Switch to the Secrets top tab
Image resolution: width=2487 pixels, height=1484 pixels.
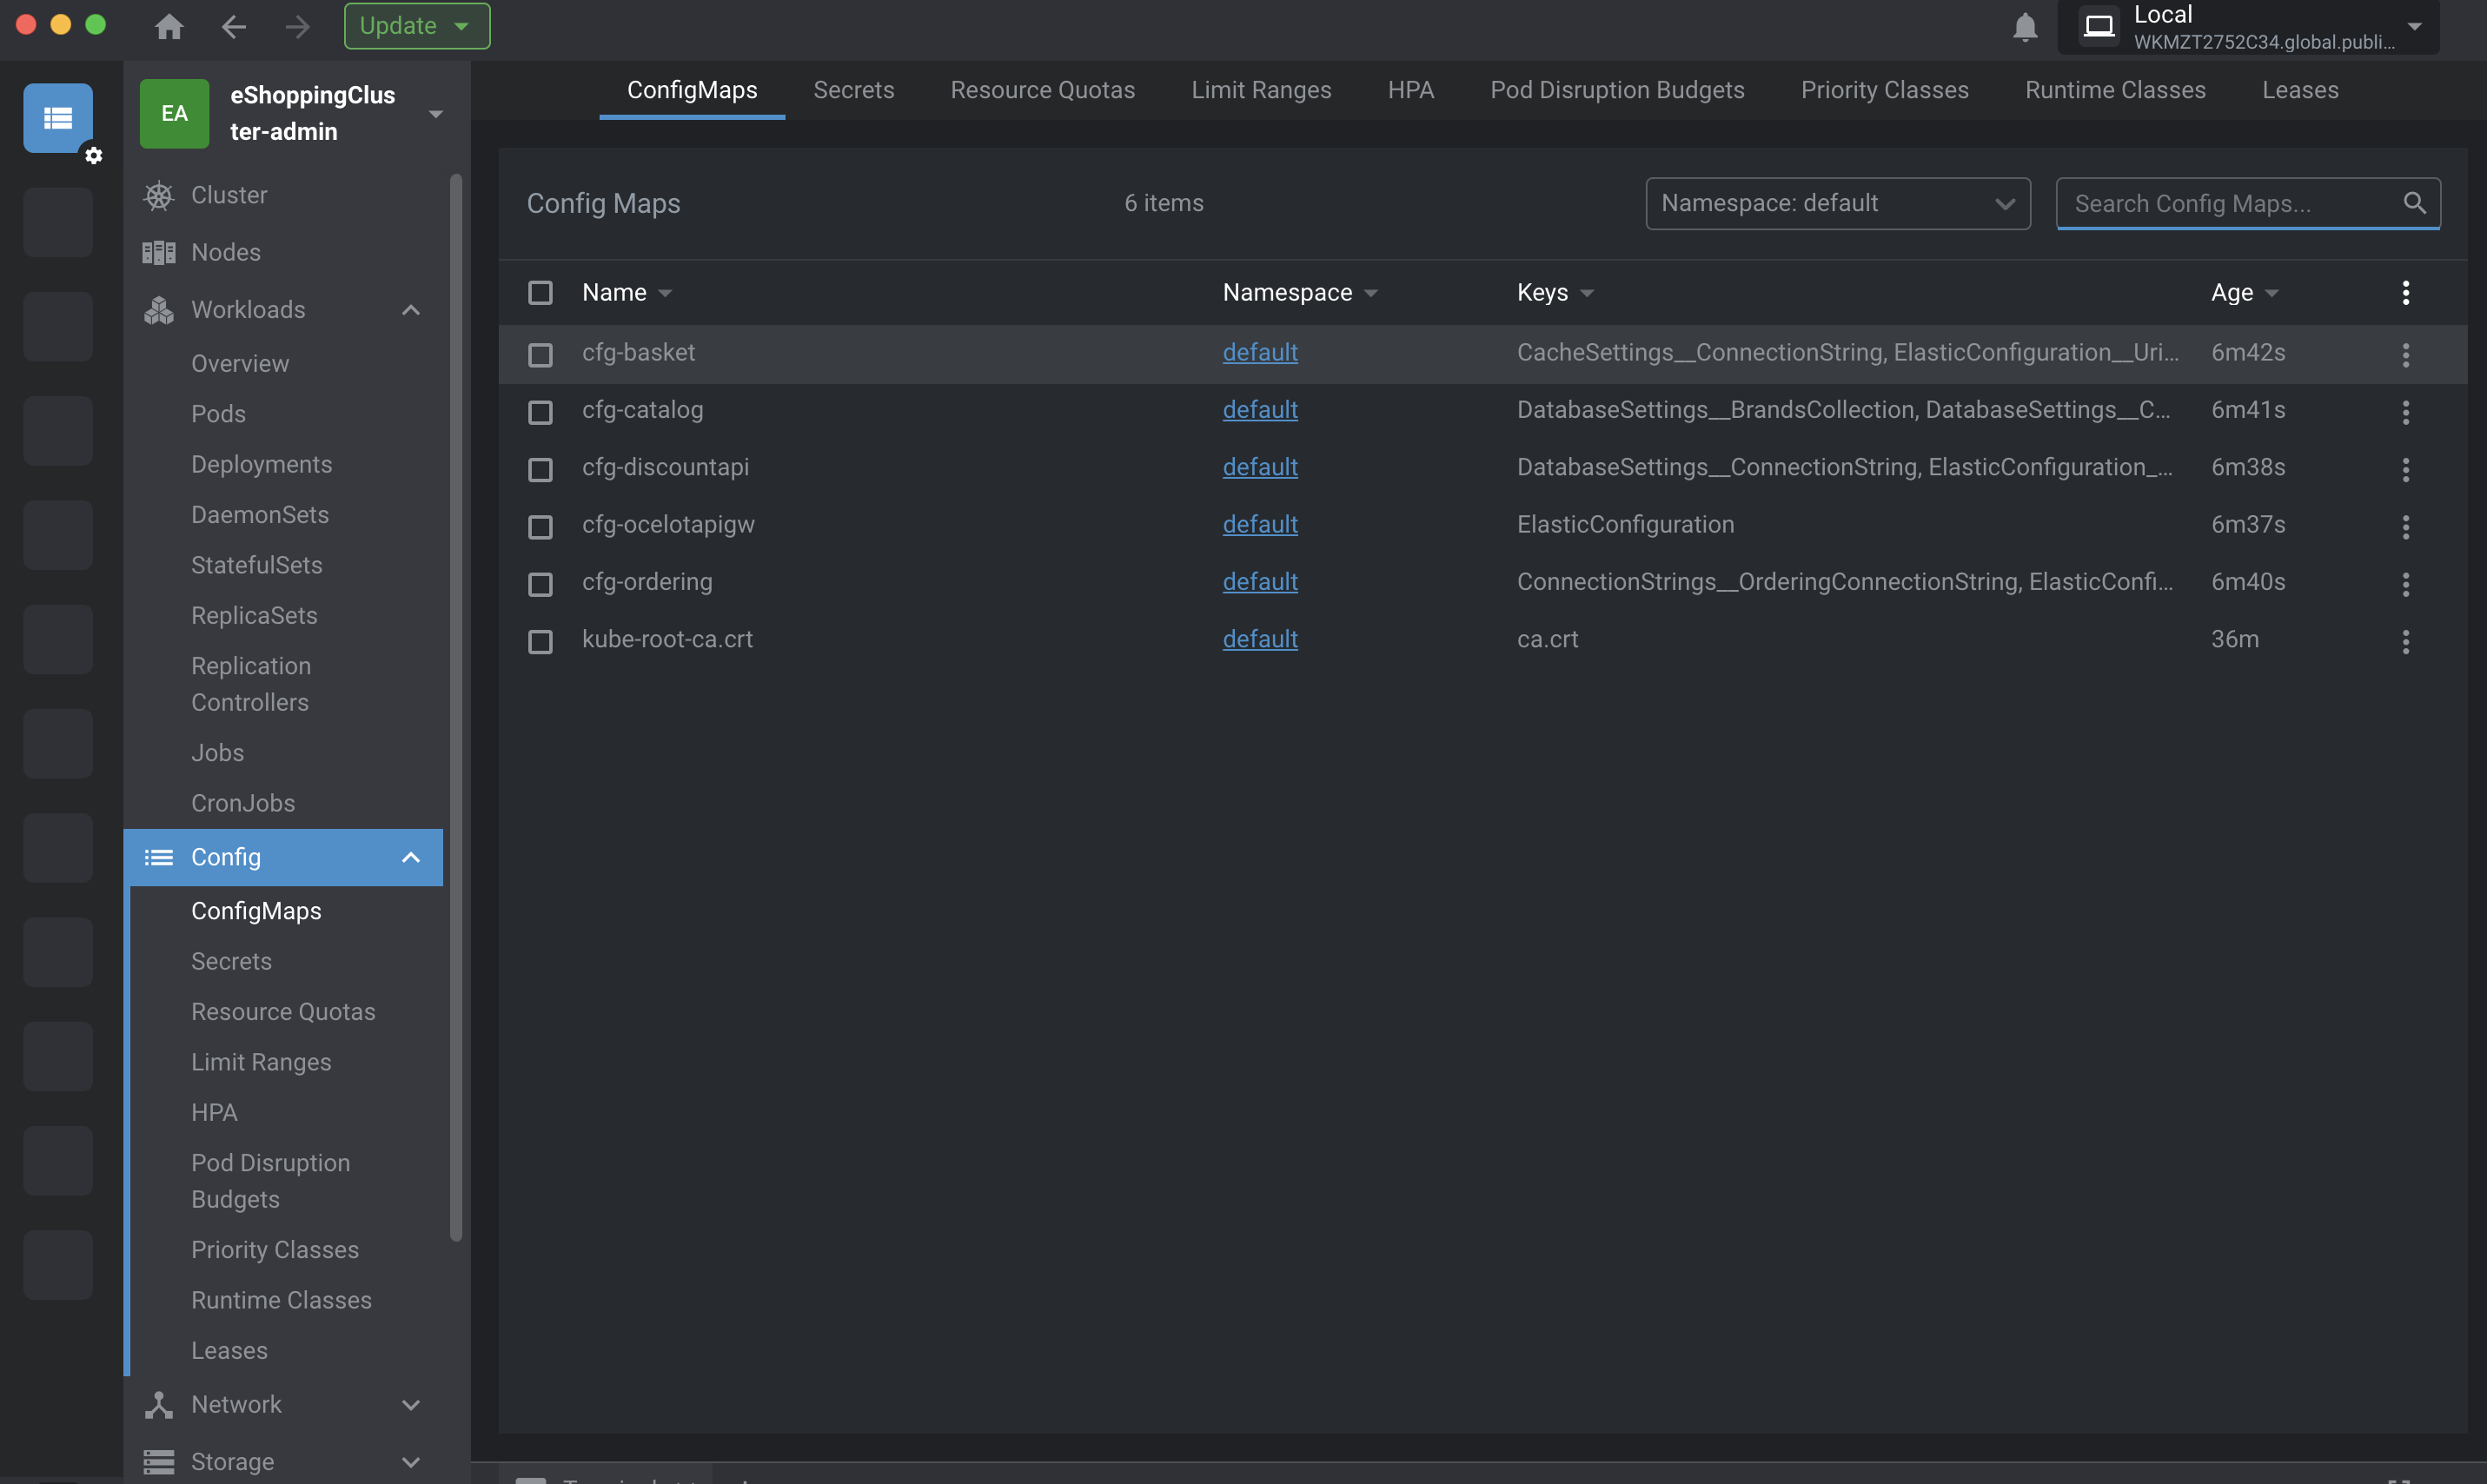click(853, 90)
